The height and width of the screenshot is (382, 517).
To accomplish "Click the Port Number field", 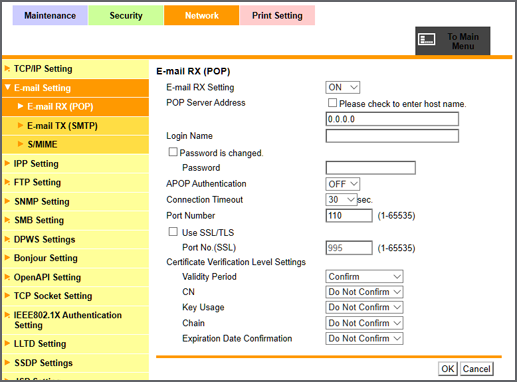I will (x=349, y=215).
